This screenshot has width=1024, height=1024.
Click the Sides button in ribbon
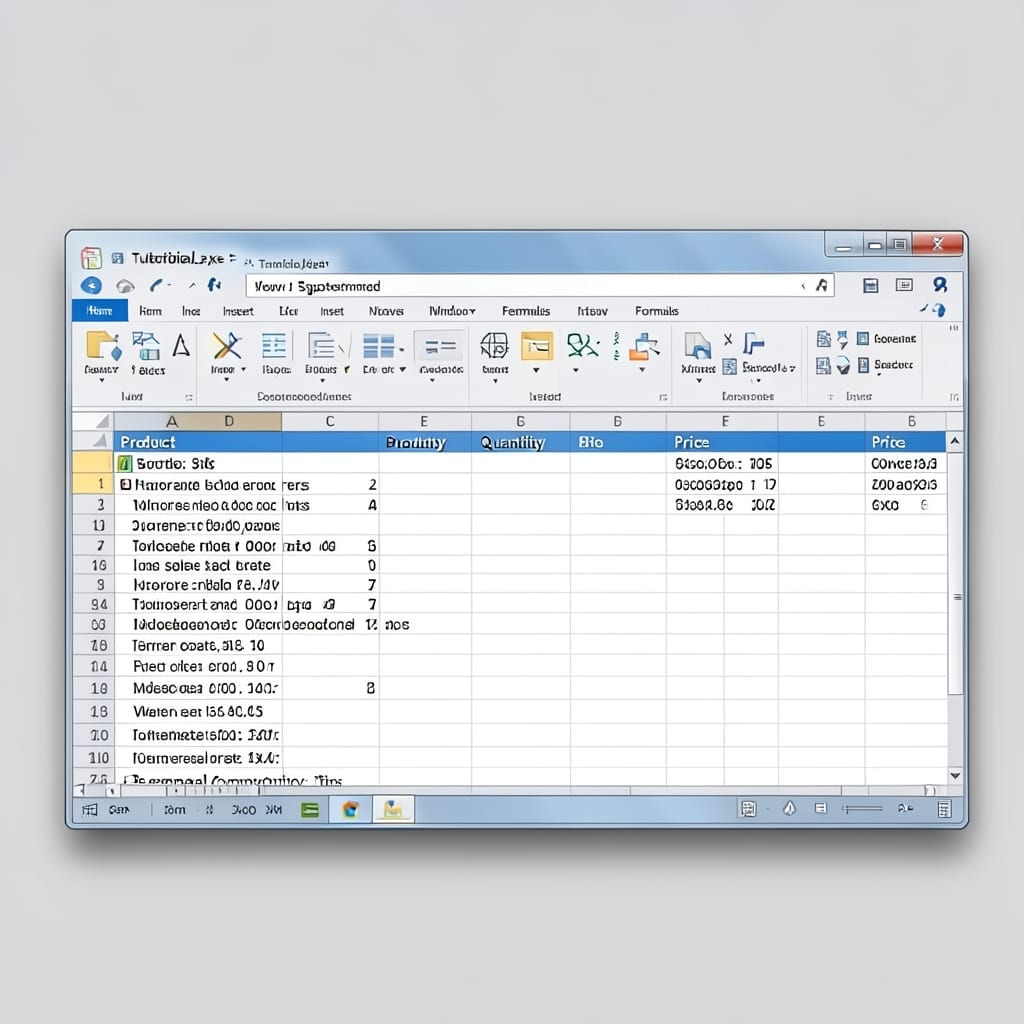tap(148, 370)
